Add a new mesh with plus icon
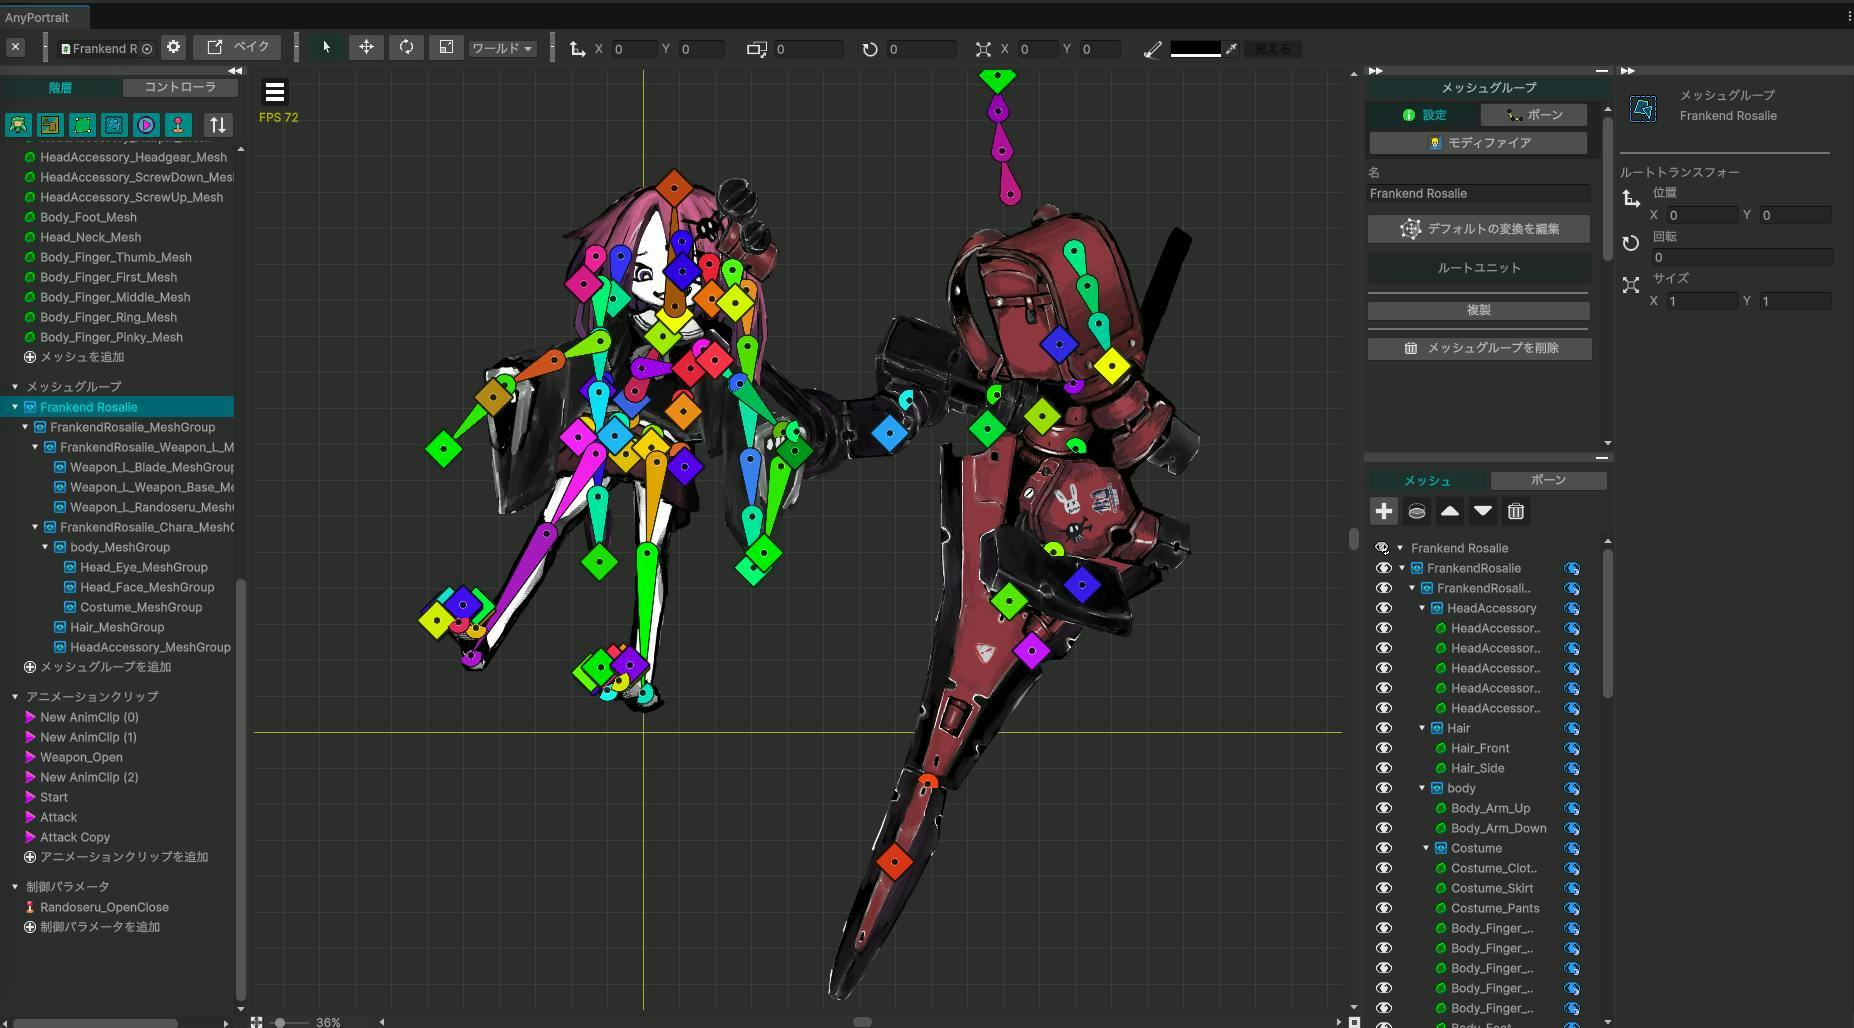This screenshot has width=1854, height=1028. 1383,512
